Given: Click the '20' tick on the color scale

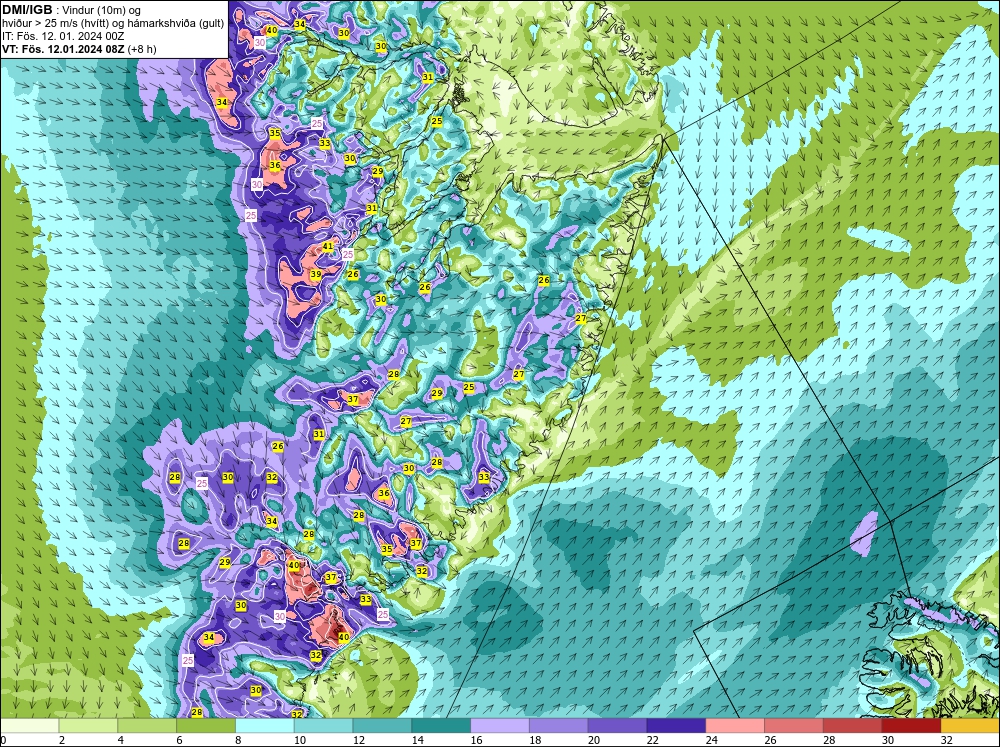Looking at the screenshot, I should (593, 740).
